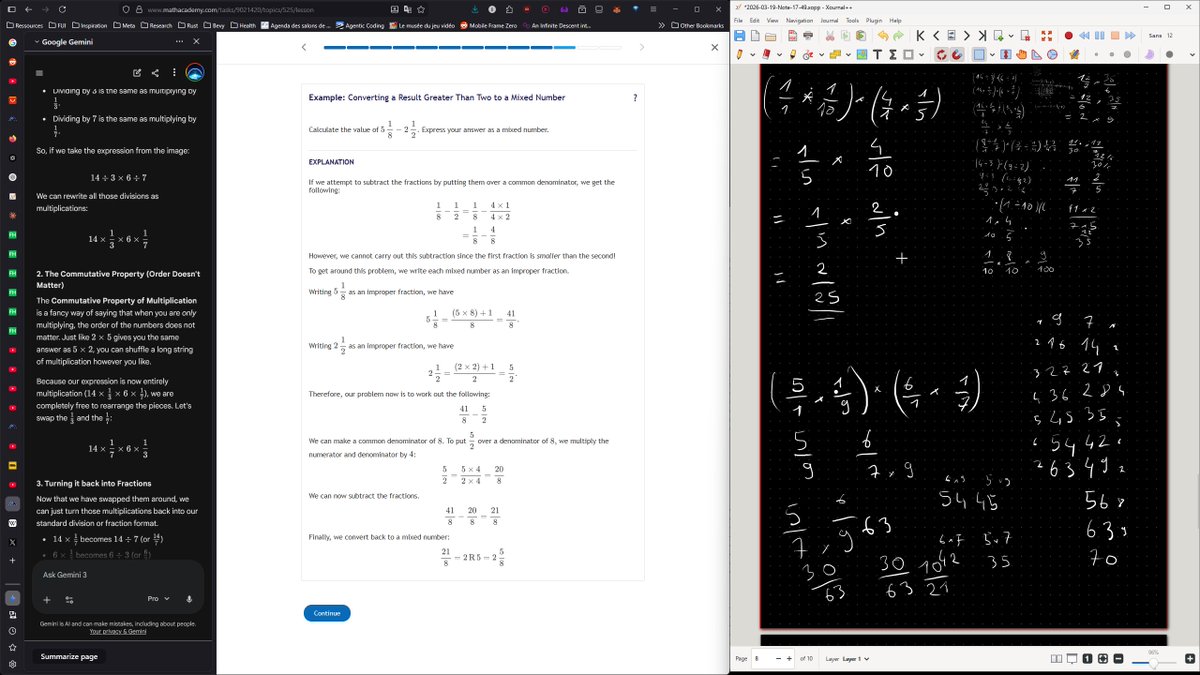Open a file with the folder icon in Xournal++
Viewport: 1200px width, 675px height.
click(x=770, y=36)
